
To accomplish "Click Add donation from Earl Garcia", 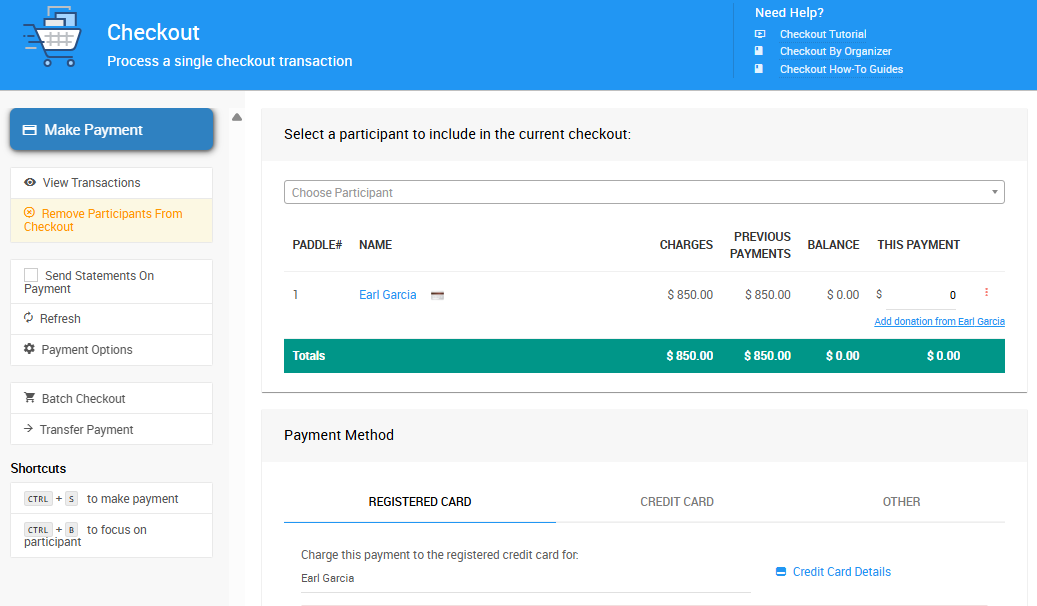I will (939, 321).
